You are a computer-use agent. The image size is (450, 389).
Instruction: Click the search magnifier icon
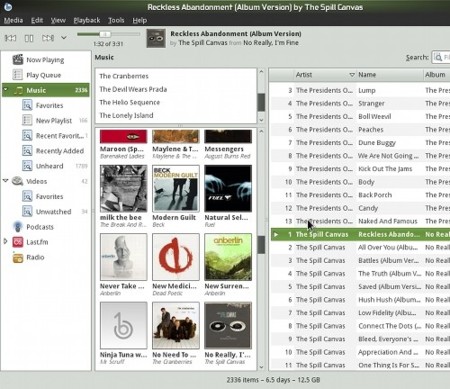[438, 57]
